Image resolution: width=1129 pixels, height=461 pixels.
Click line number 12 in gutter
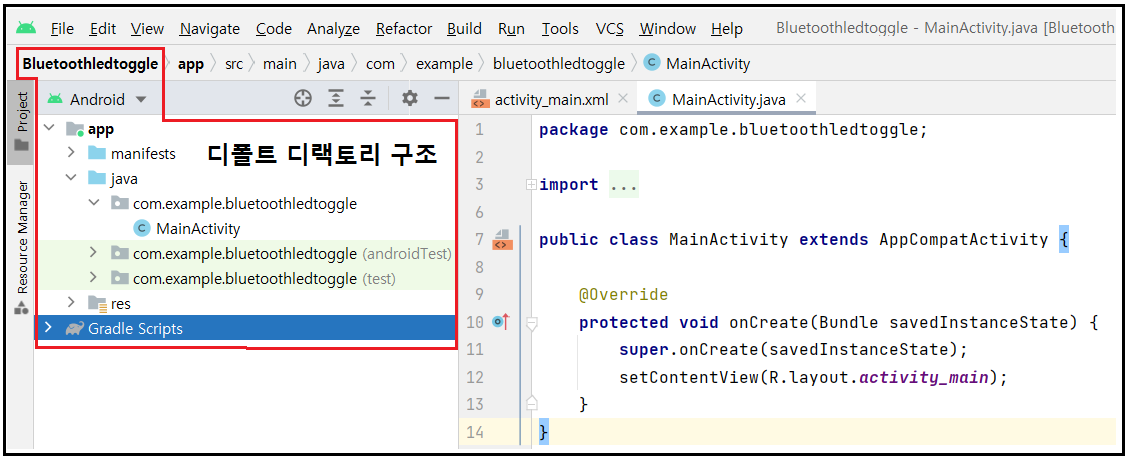click(x=474, y=377)
